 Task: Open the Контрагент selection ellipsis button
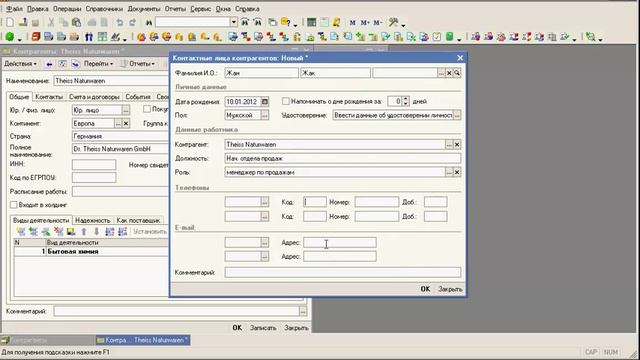pyautogui.click(x=449, y=144)
